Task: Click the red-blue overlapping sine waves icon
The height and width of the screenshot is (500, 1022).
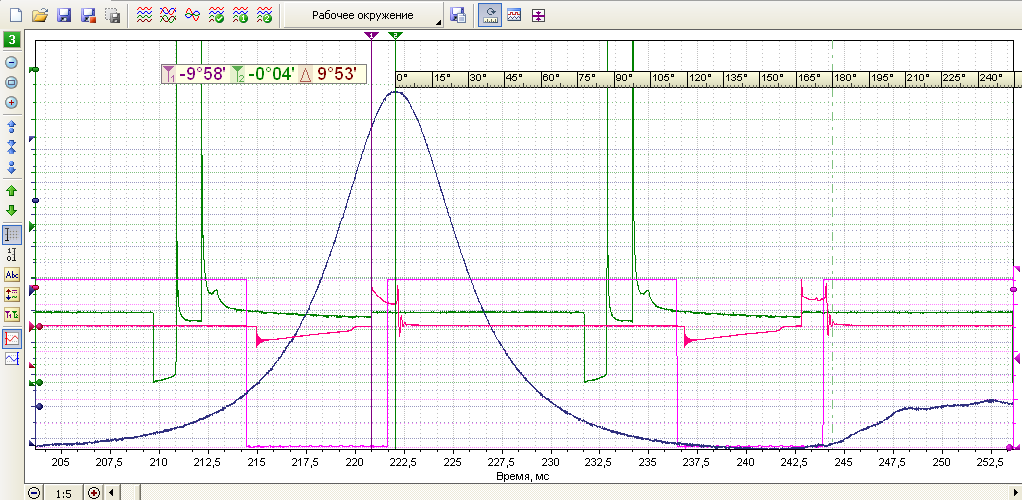Action: pyautogui.click(x=192, y=15)
